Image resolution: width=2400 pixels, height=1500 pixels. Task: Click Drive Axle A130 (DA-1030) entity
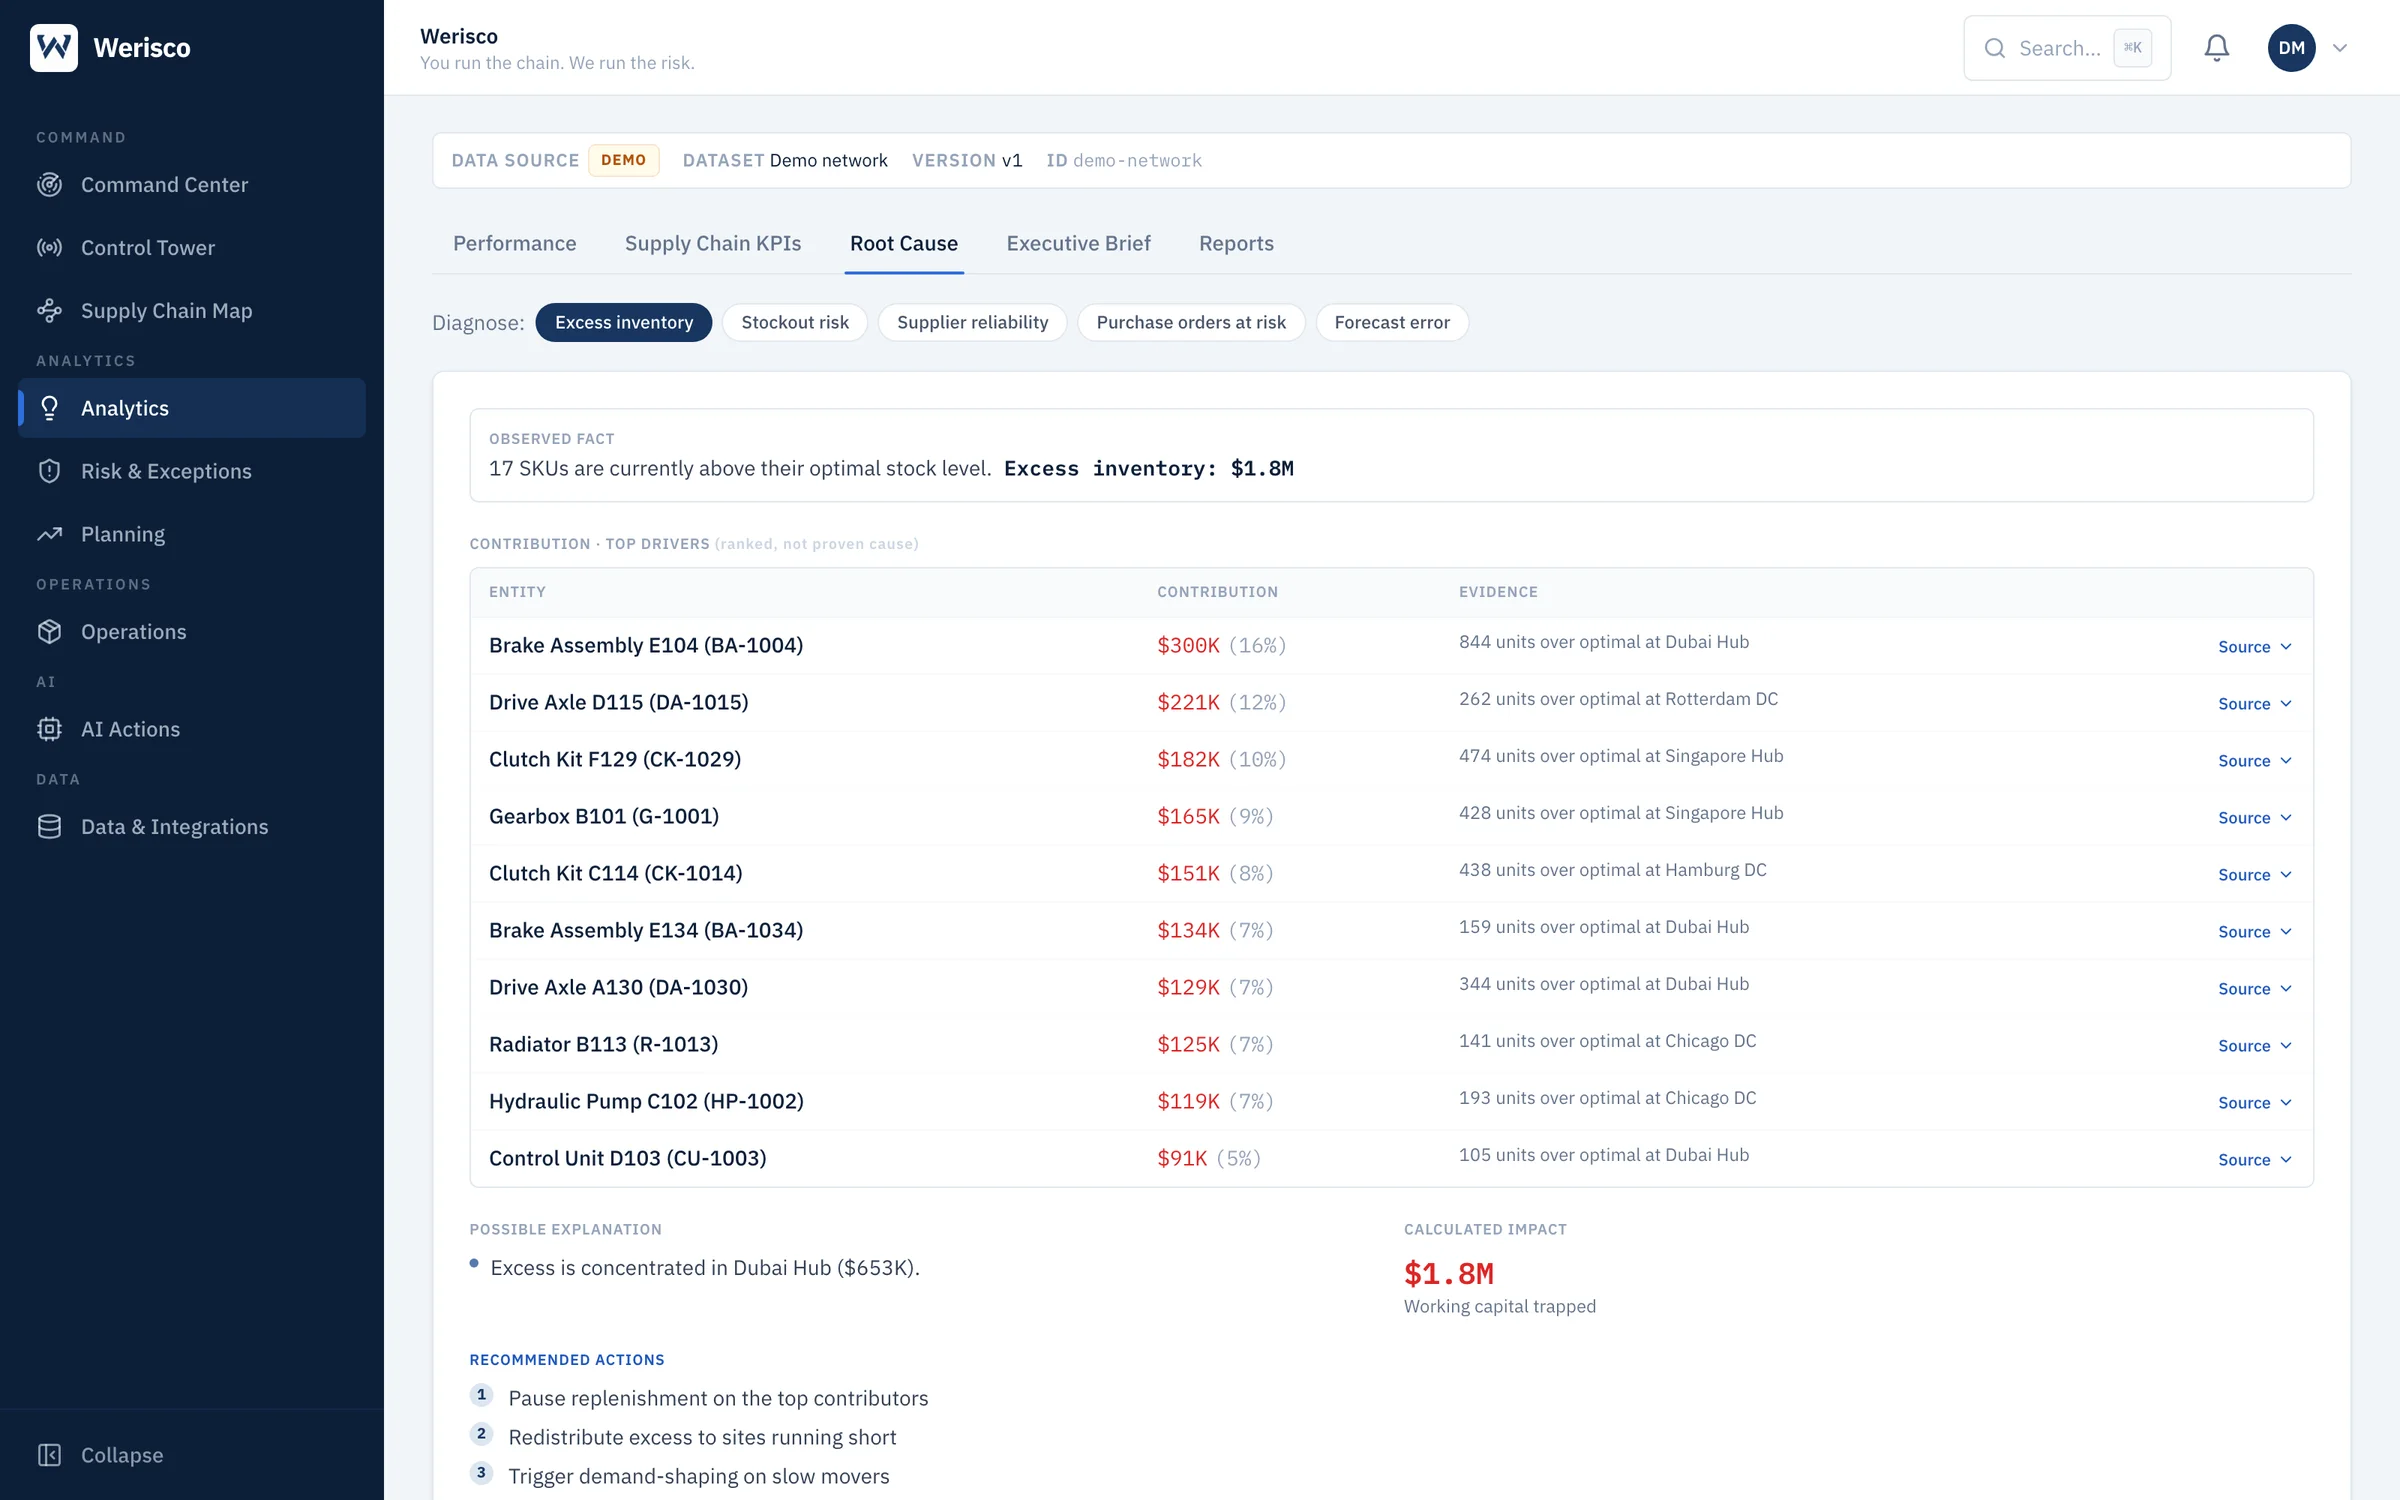click(x=618, y=988)
